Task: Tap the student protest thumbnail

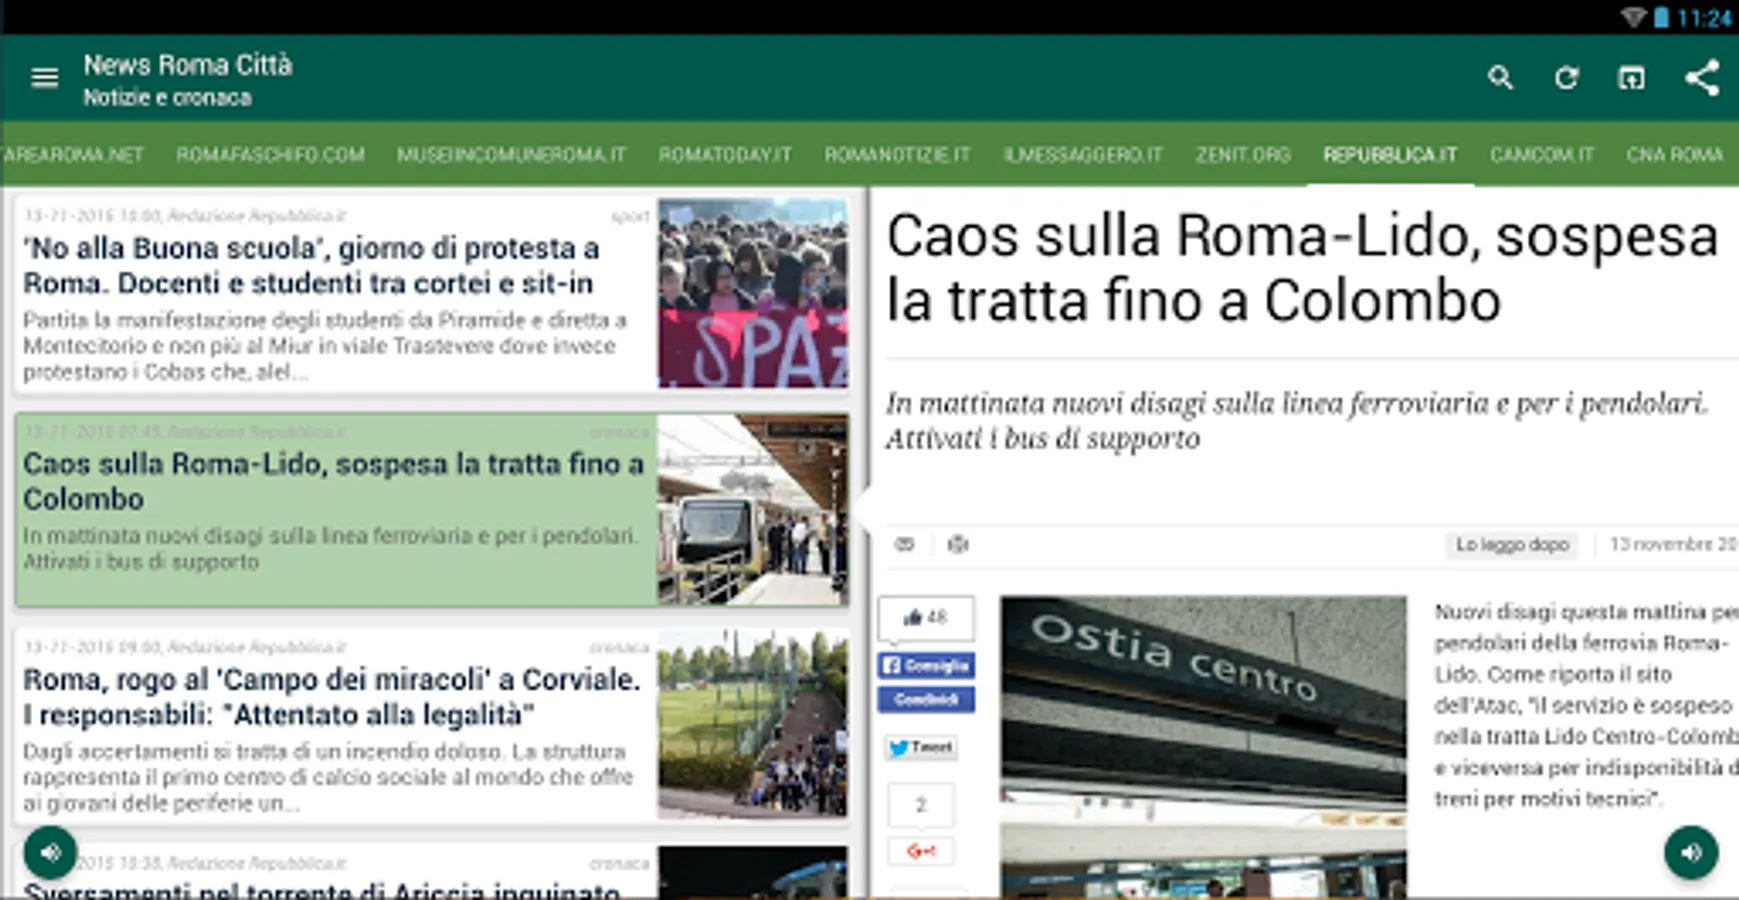Action: tap(753, 293)
